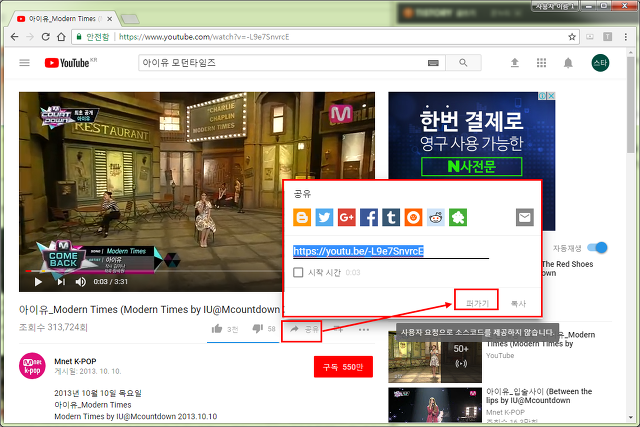This screenshot has height=427, width=640.
Task: Open the on-screen keyboard in search box
Action: pos(433,63)
